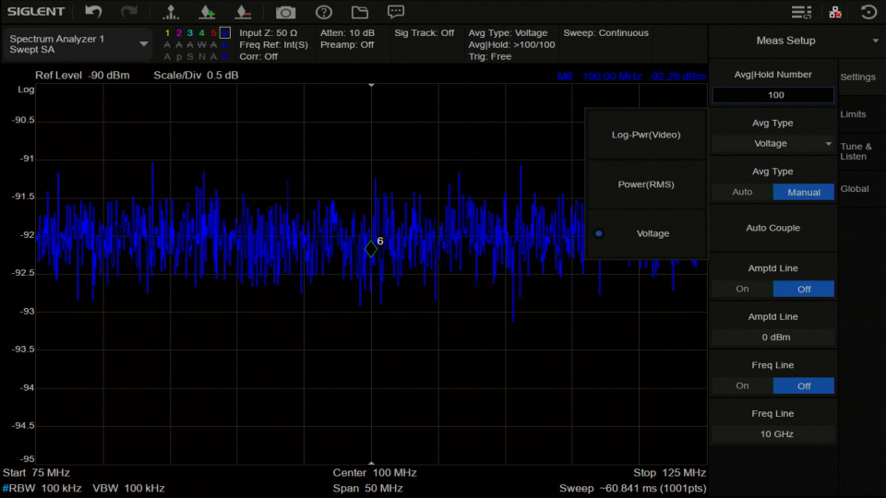Select trace 6 blue boxed indicator
Screen dimensions: 886x498
[225, 33]
